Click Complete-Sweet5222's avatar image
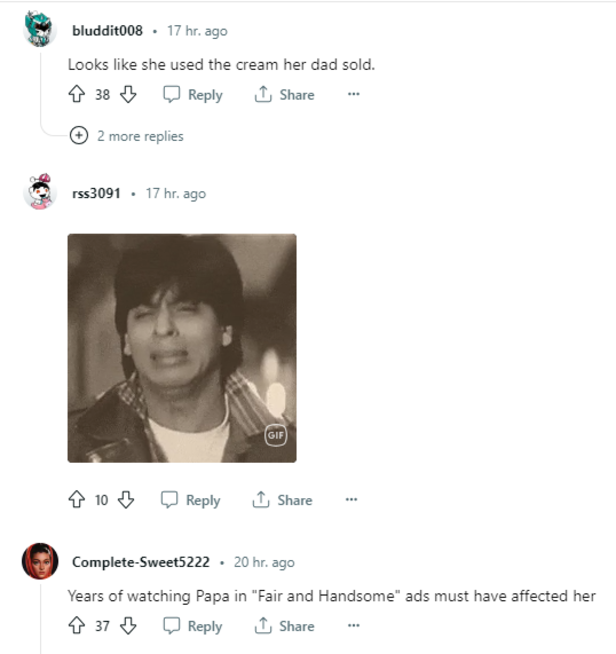The width and height of the screenshot is (616, 654). [x=40, y=562]
